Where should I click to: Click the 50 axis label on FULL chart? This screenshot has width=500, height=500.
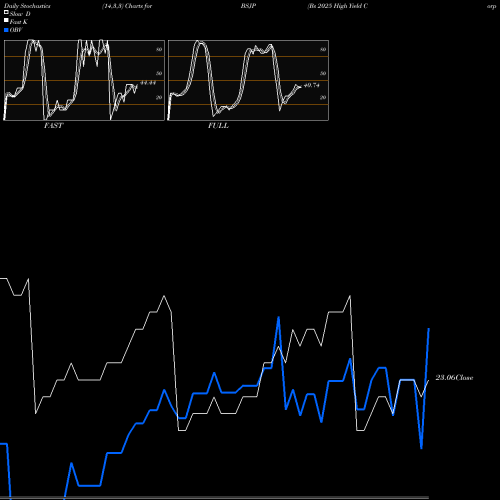click(x=323, y=73)
